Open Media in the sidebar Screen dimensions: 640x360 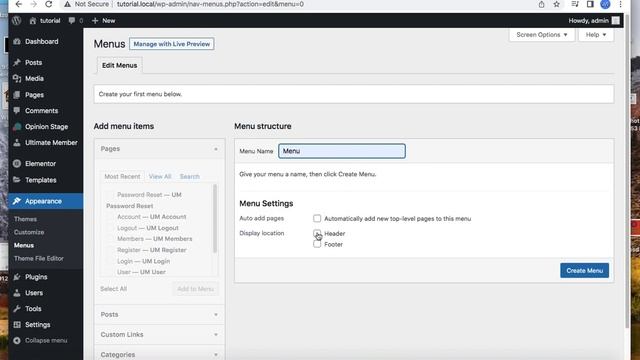pos(34,78)
